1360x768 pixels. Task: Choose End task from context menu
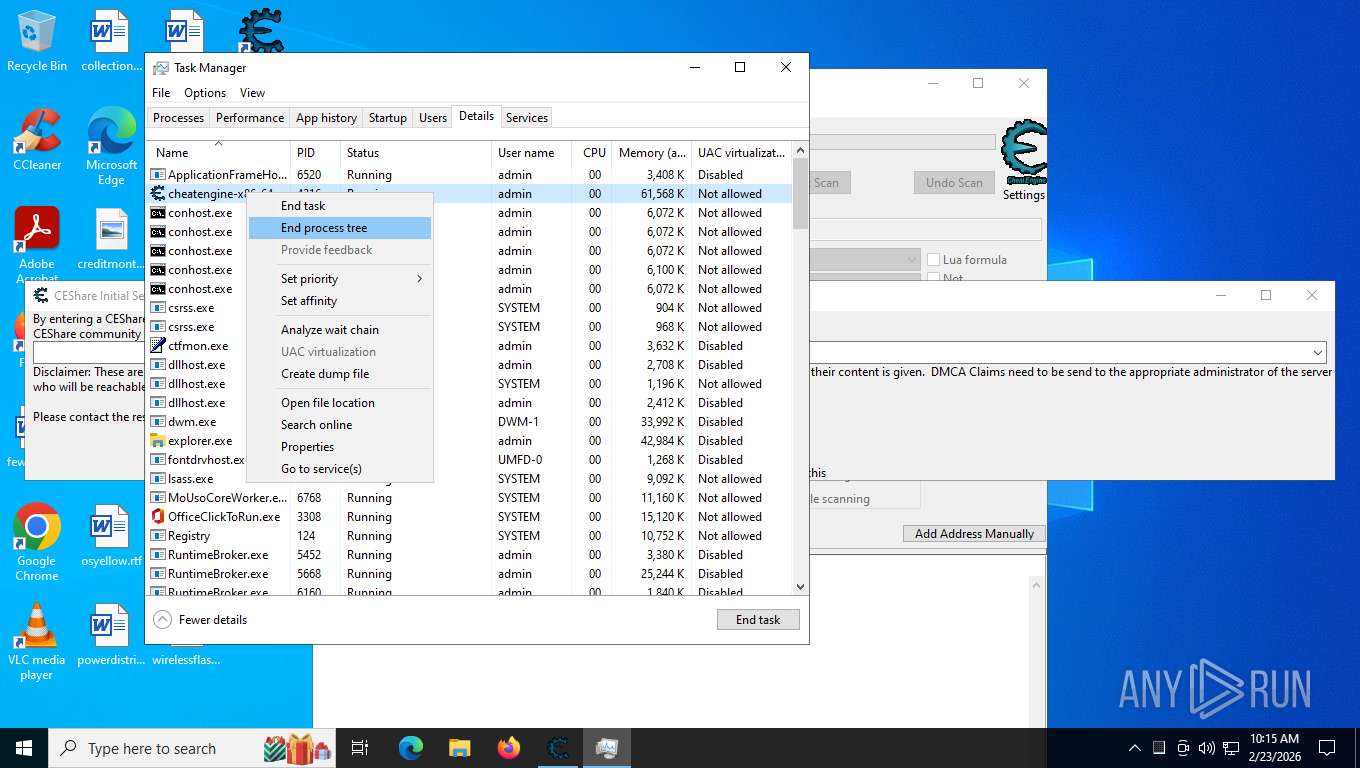point(340,206)
